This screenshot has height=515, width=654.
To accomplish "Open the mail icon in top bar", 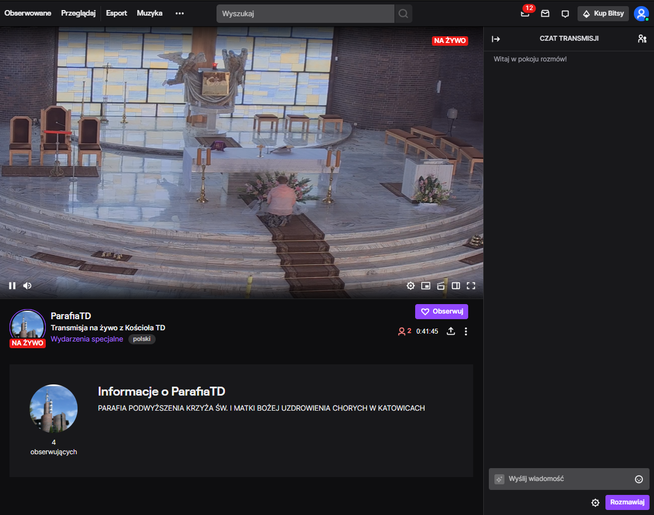I will tap(545, 14).
